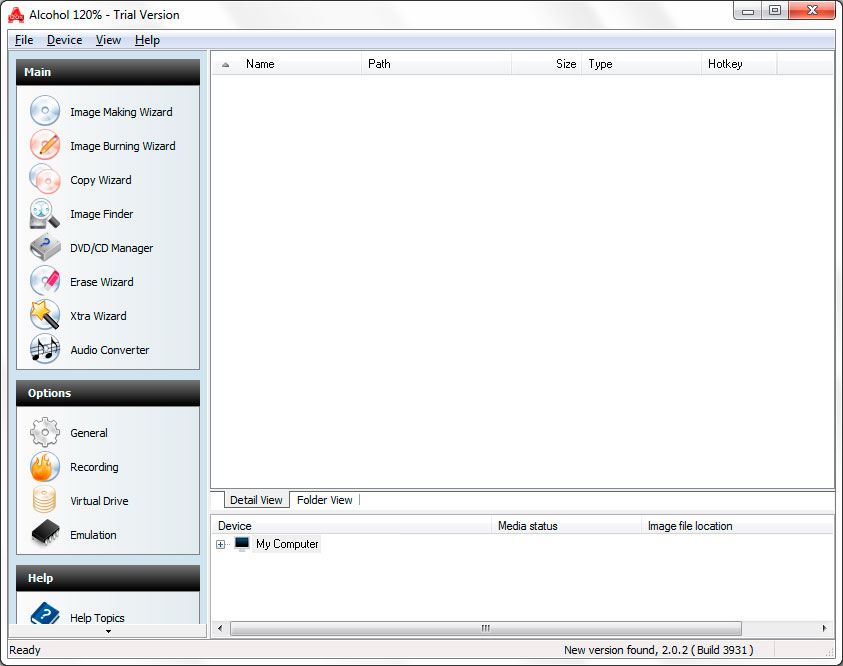
Task: Open the View menu
Action: (108, 40)
